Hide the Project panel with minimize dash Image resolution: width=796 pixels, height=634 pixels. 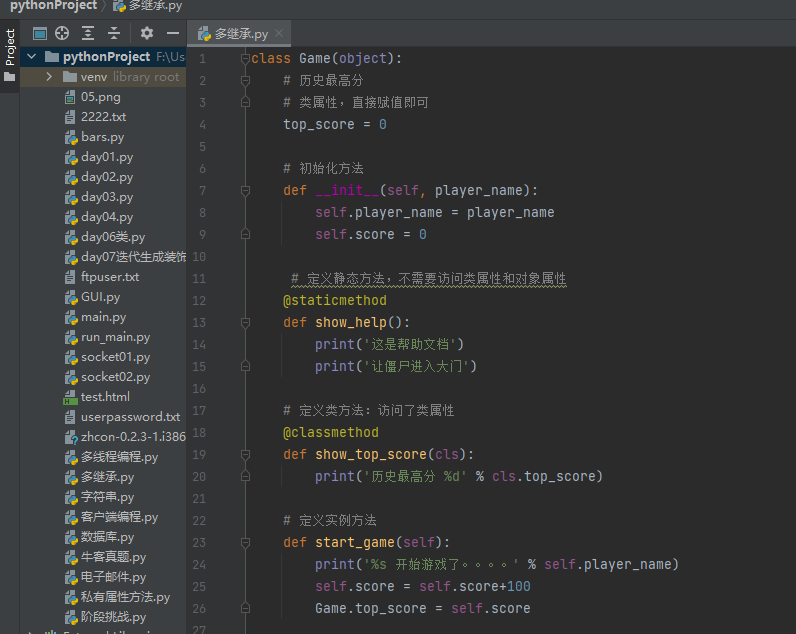[x=172, y=33]
